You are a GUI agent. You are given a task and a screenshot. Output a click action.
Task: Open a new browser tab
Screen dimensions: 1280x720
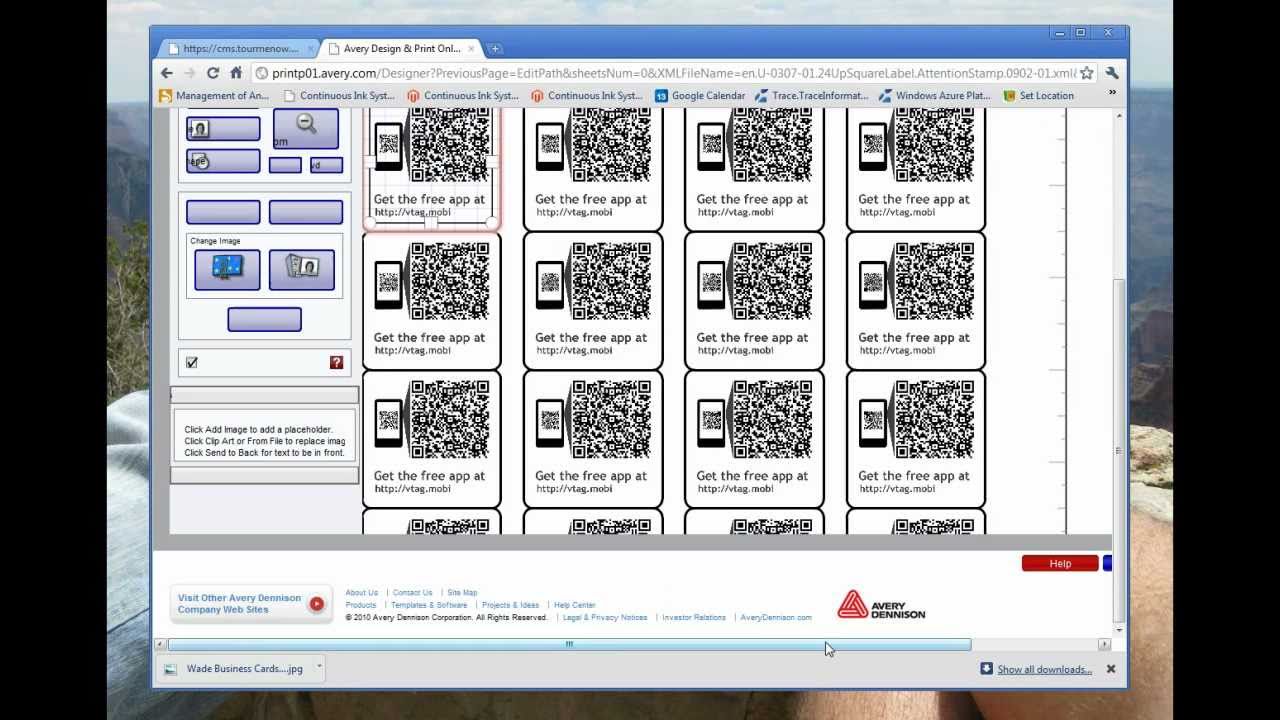494,48
